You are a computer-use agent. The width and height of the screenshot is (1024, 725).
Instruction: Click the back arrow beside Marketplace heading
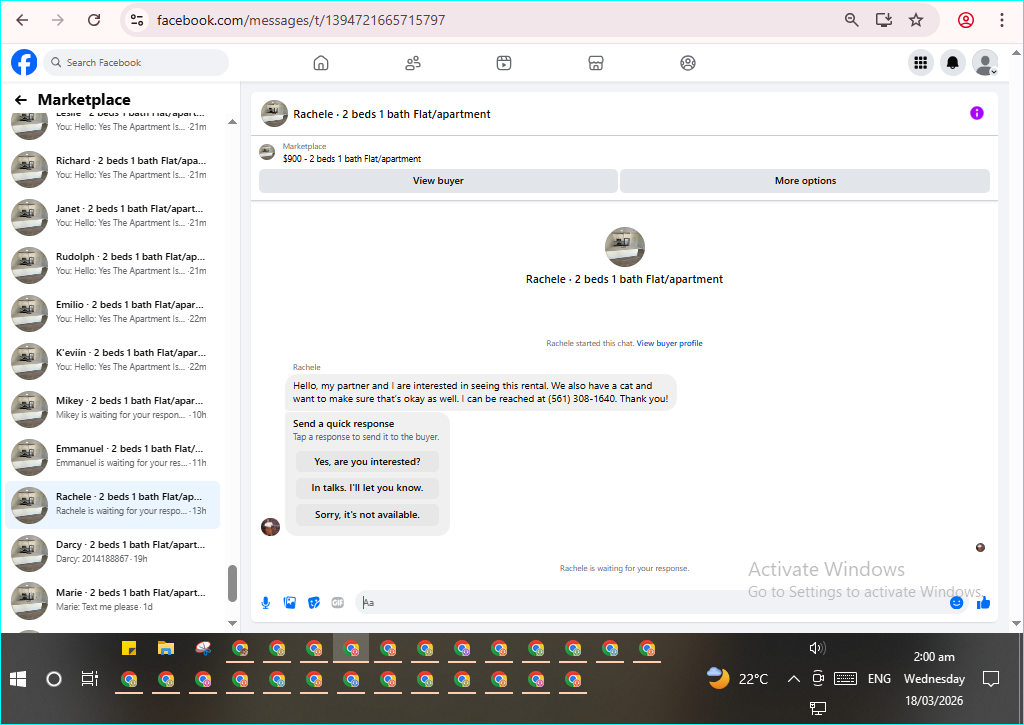(21, 100)
